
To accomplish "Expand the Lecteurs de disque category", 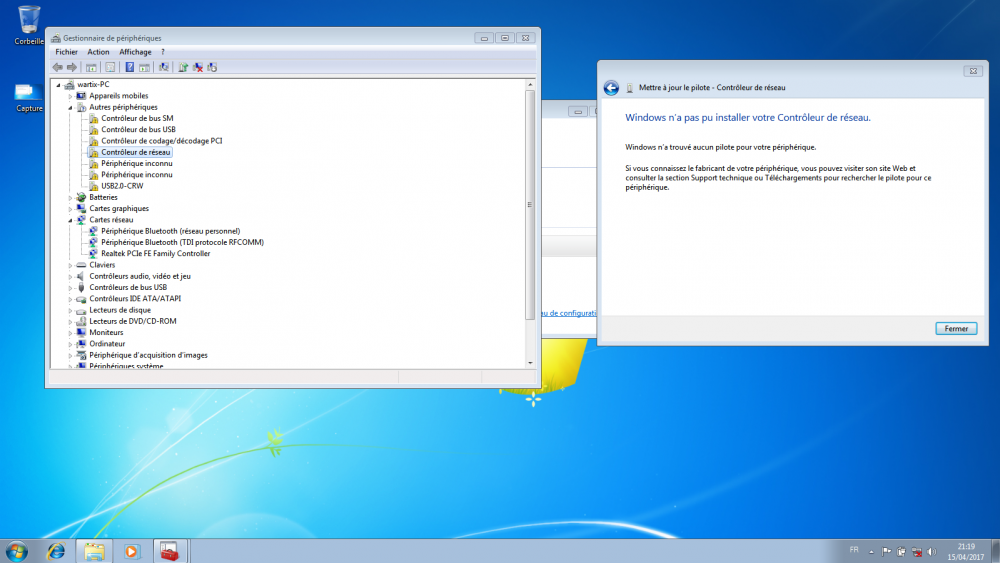I will click(x=70, y=311).
